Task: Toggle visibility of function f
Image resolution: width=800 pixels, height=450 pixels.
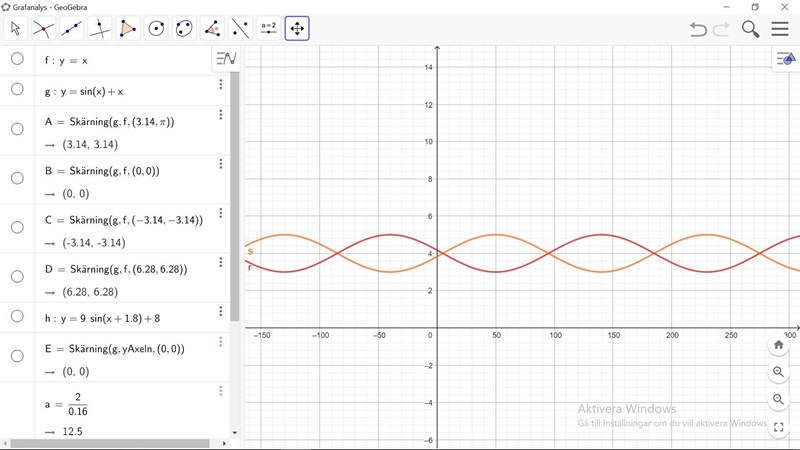Action: [17, 59]
